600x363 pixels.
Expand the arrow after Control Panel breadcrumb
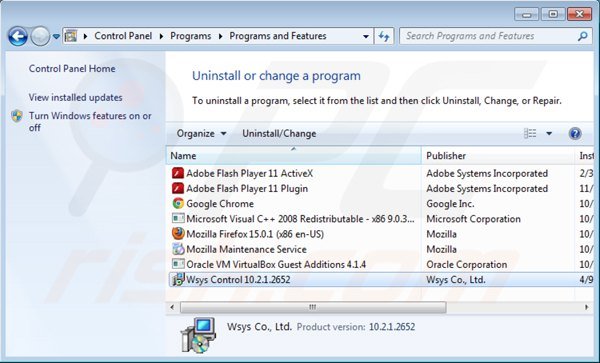[x=161, y=36]
